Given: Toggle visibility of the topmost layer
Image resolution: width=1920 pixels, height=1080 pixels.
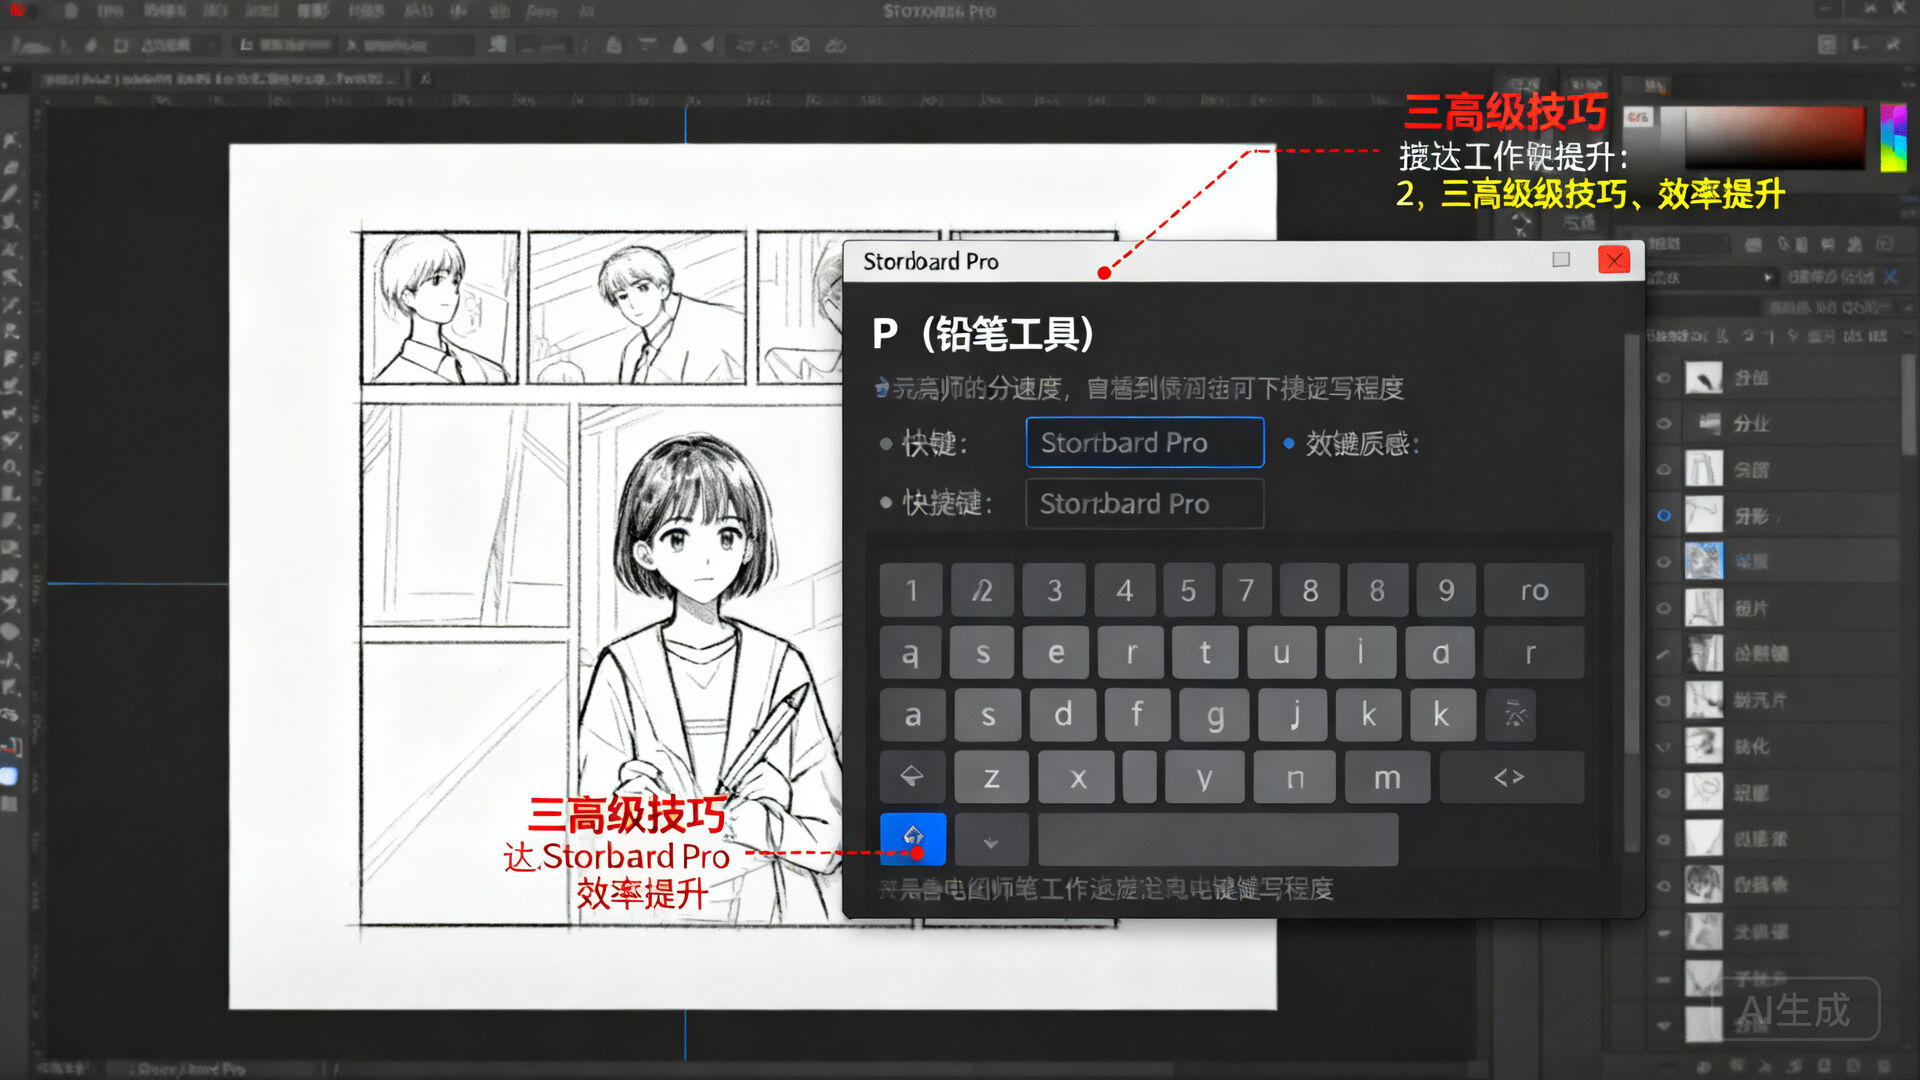Looking at the screenshot, I should 1664,378.
